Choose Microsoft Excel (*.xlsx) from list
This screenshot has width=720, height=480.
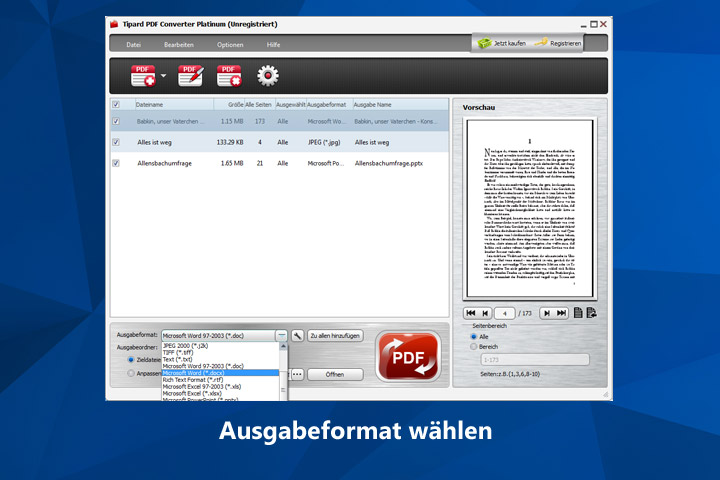click(x=220, y=394)
